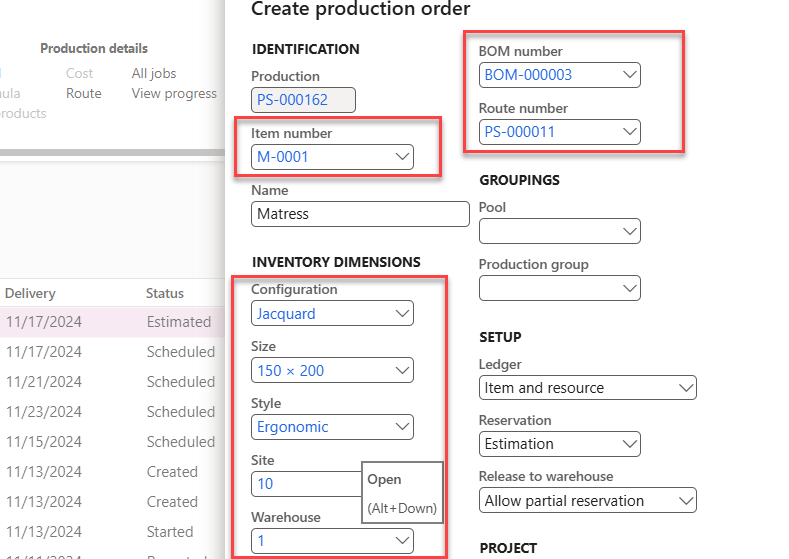The height and width of the screenshot is (559, 789).
Task: Expand the BOM number dropdown arrow
Action: pyautogui.click(x=629, y=75)
